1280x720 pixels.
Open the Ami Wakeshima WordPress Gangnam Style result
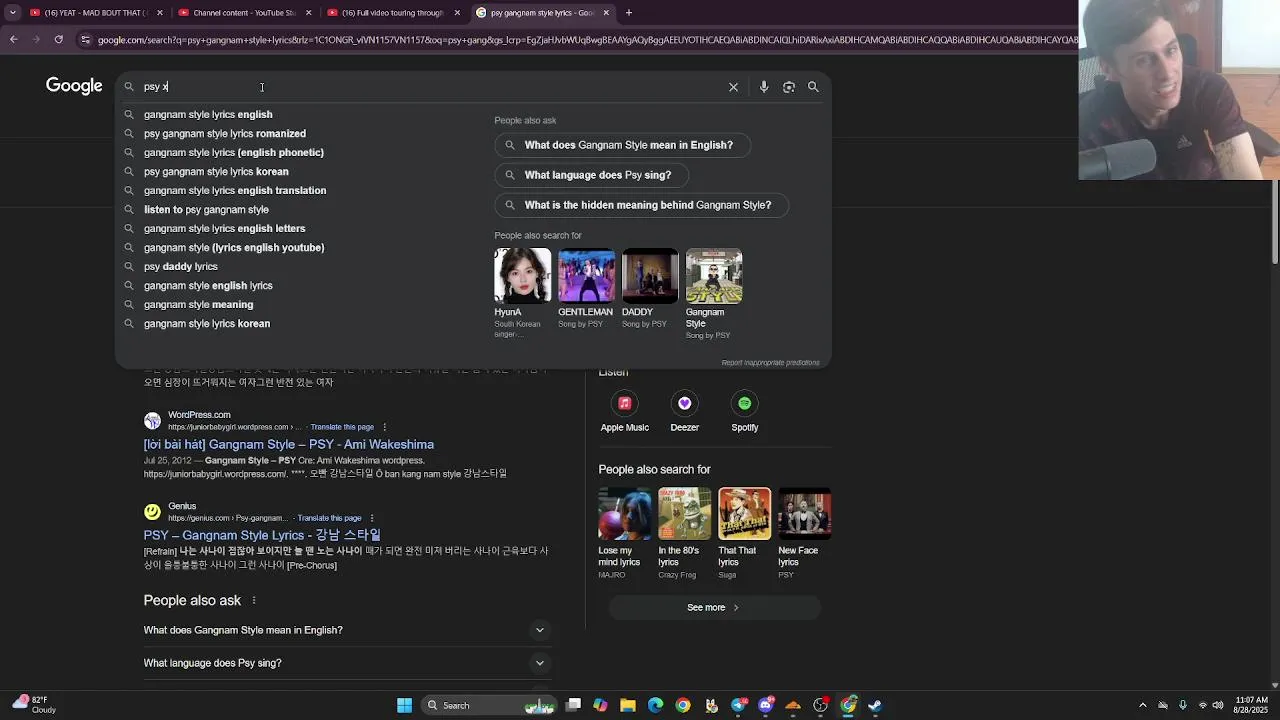(289, 444)
